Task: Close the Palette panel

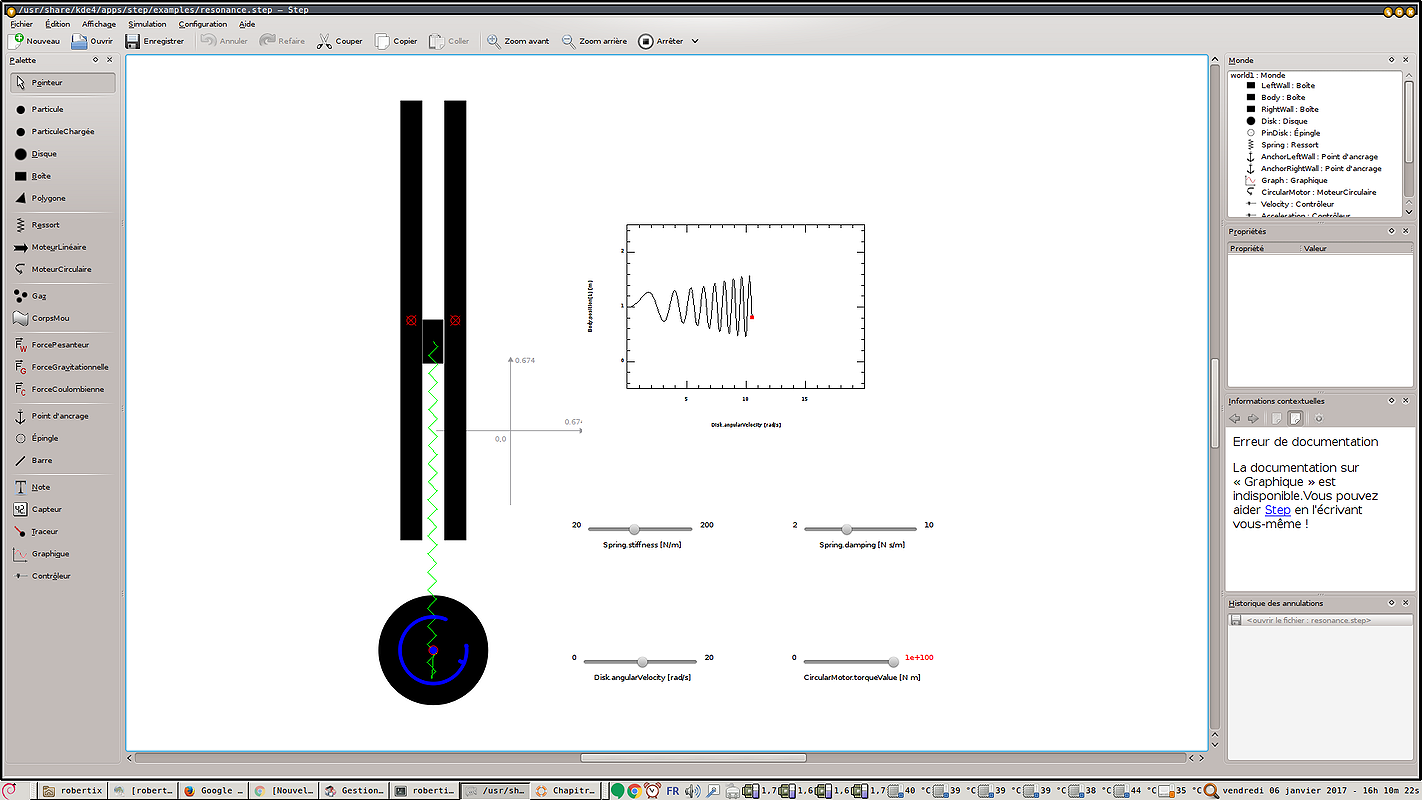Action: 110,61
